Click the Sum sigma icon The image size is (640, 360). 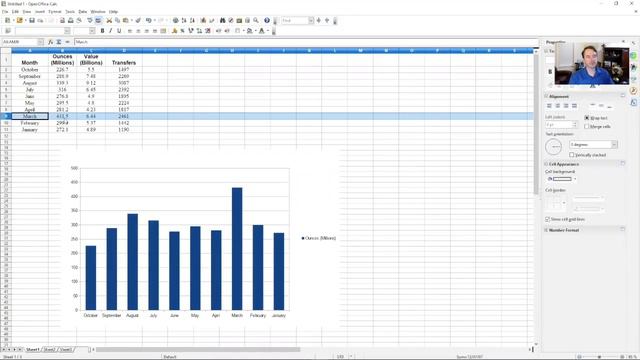tap(59, 42)
